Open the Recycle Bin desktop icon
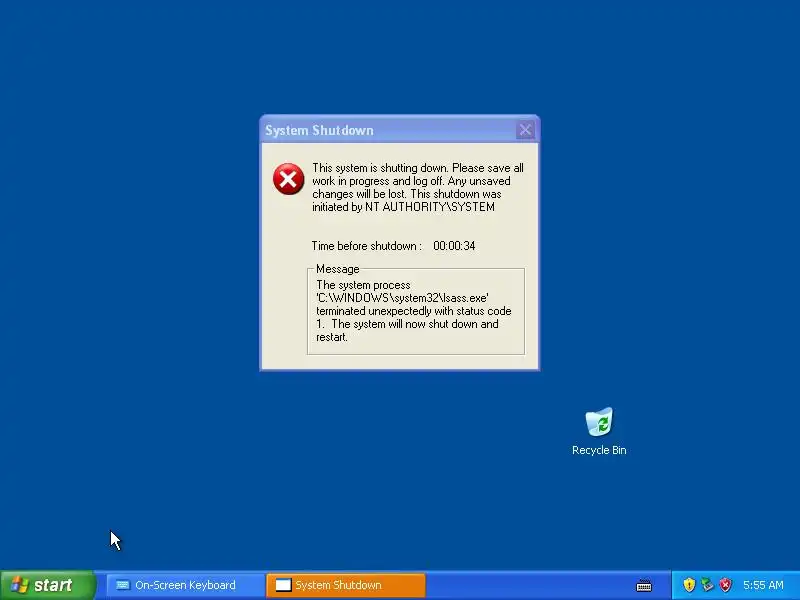Screen dimensions: 800x600 (599, 422)
